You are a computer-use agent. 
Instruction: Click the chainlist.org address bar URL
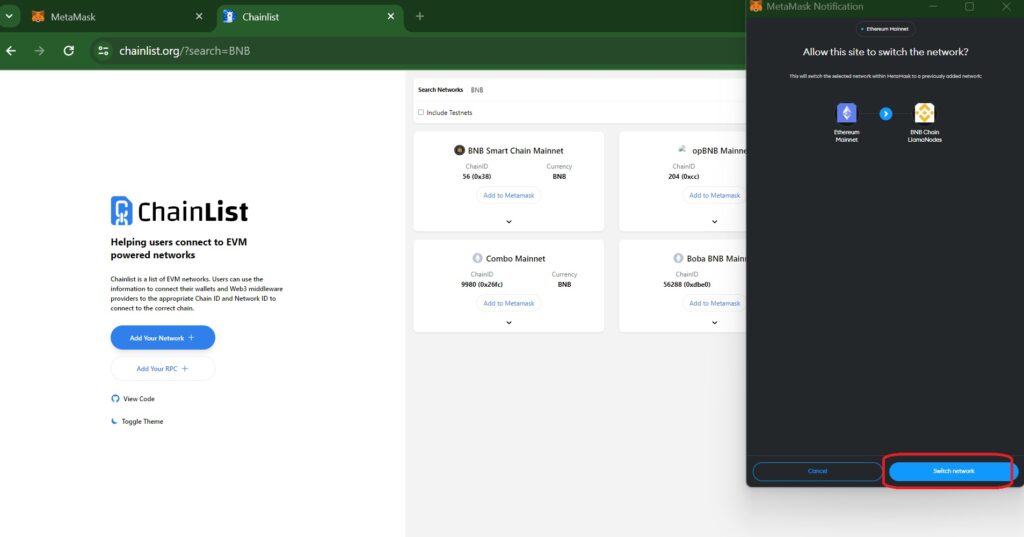pos(185,51)
